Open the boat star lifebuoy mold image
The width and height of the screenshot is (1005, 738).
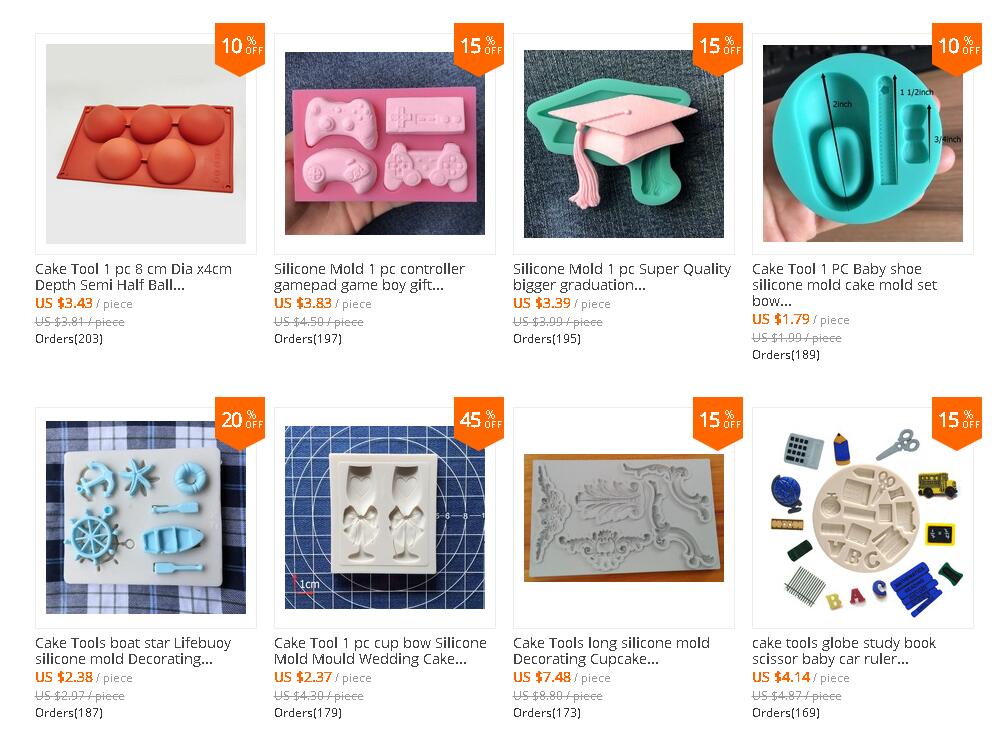pyautogui.click(x=145, y=517)
